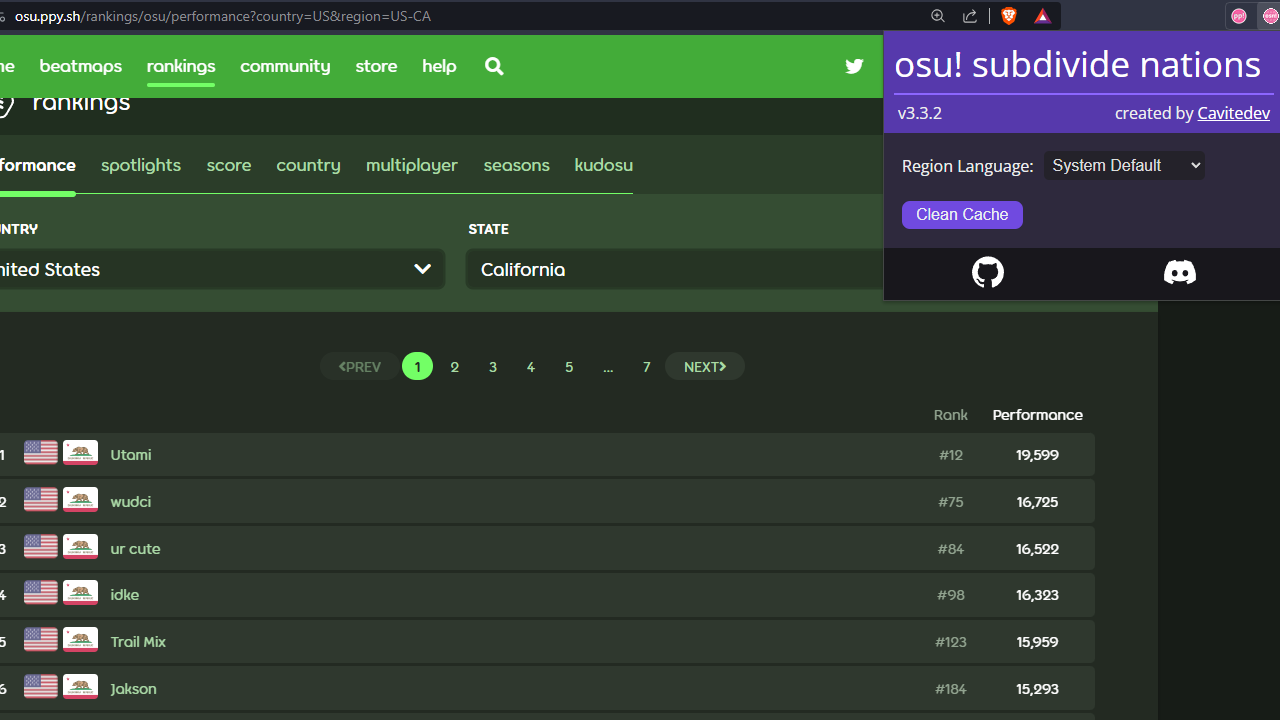Click the US flag beside wudci
This screenshot has width=1280, height=720.
coord(41,500)
